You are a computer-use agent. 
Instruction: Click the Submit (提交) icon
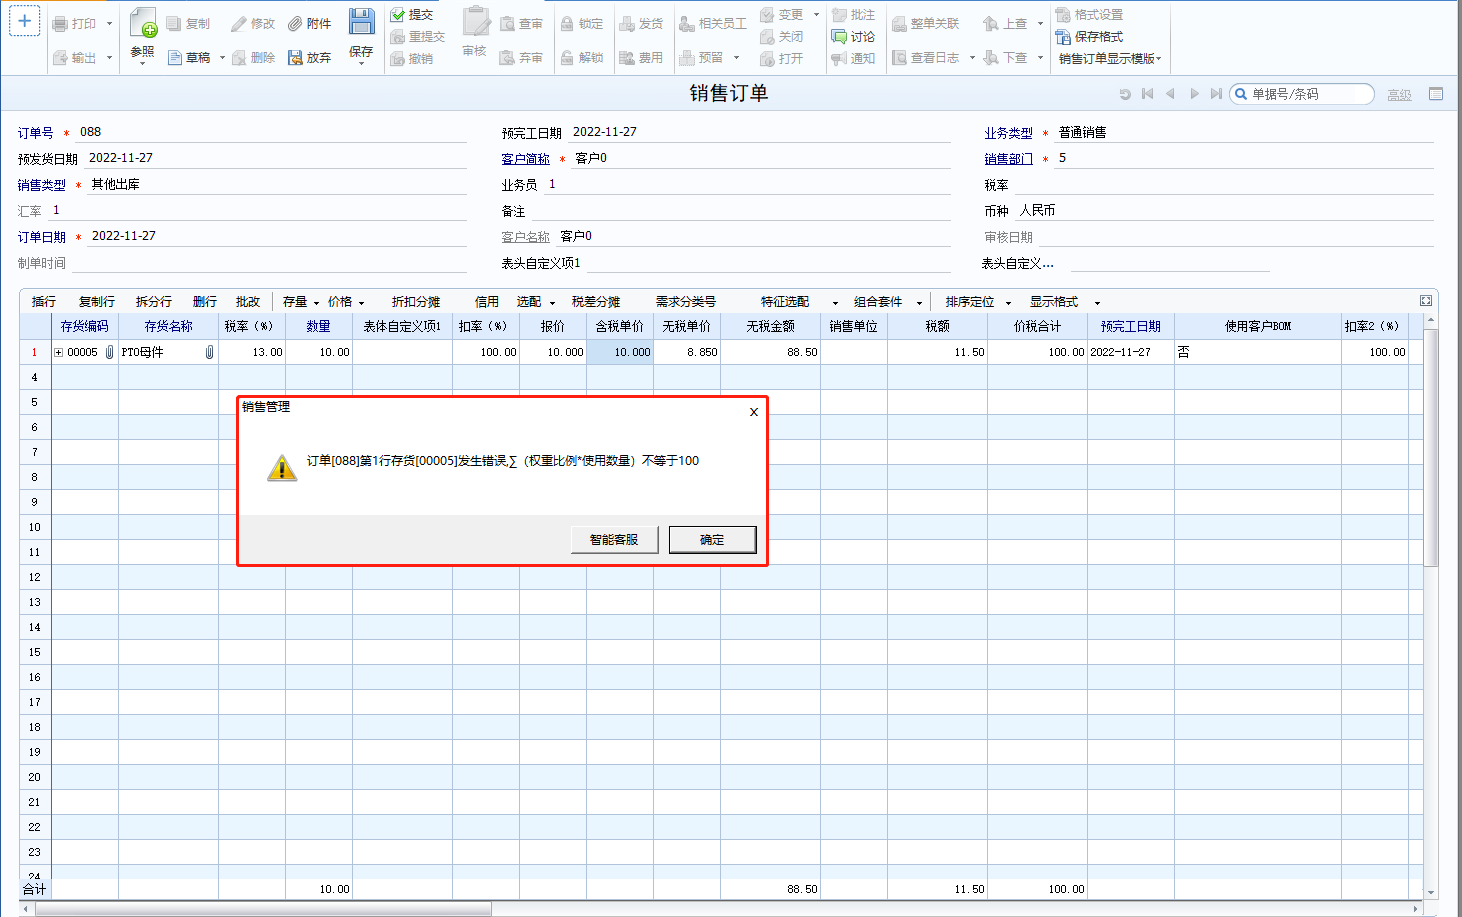coord(398,15)
